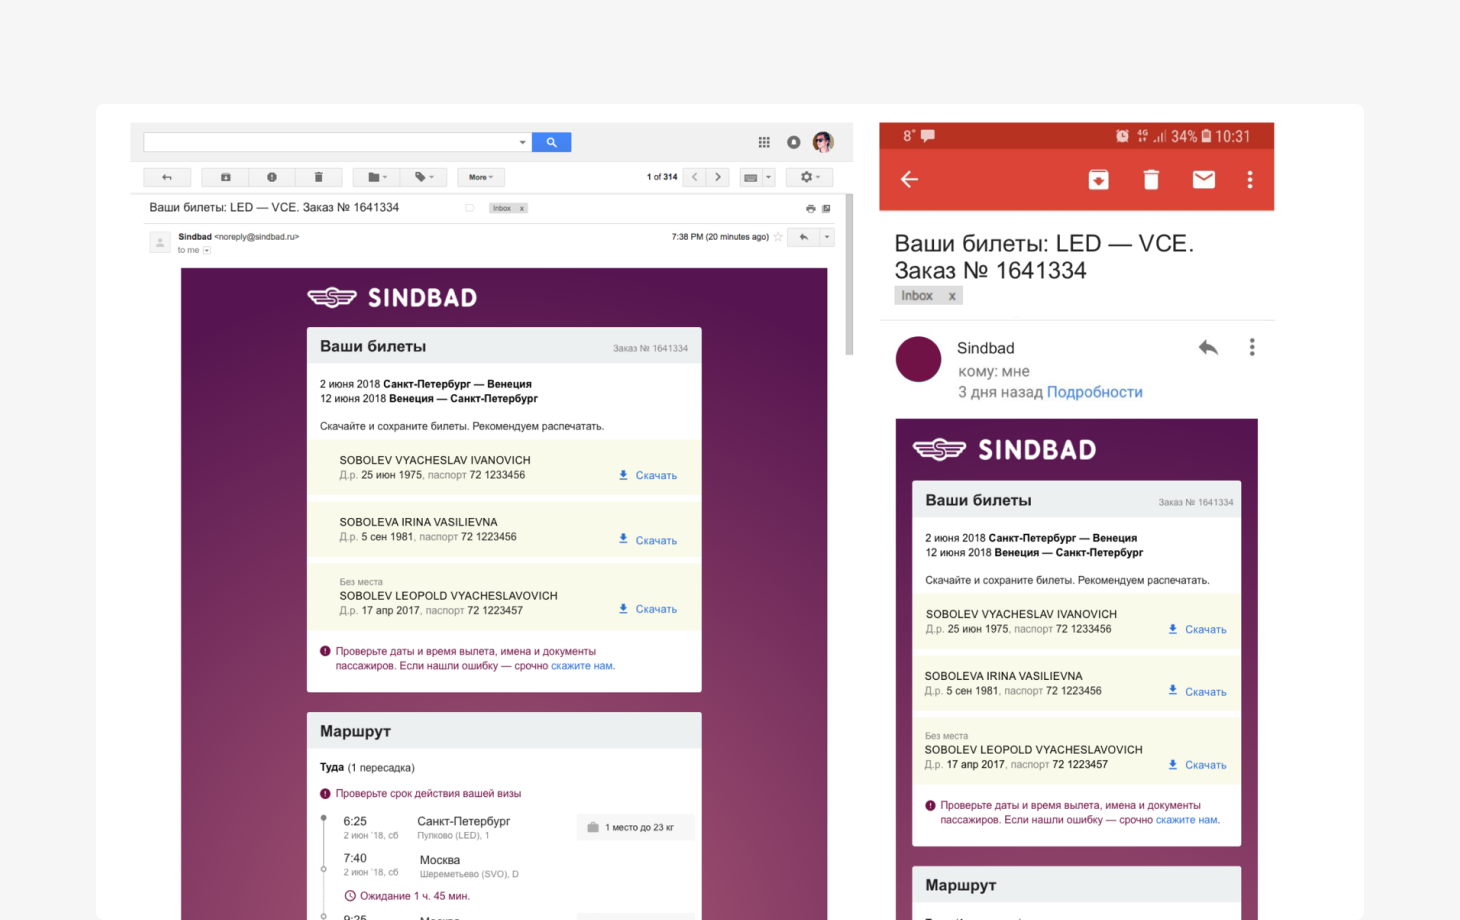Mark as unread using the mobile envelope icon
The image size is (1460, 920).
pos(1204,179)
